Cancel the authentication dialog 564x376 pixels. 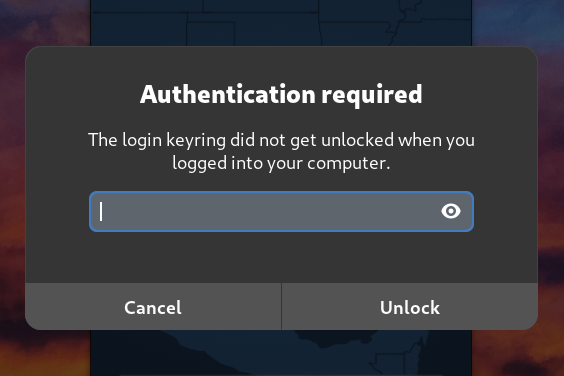point(153,307)
